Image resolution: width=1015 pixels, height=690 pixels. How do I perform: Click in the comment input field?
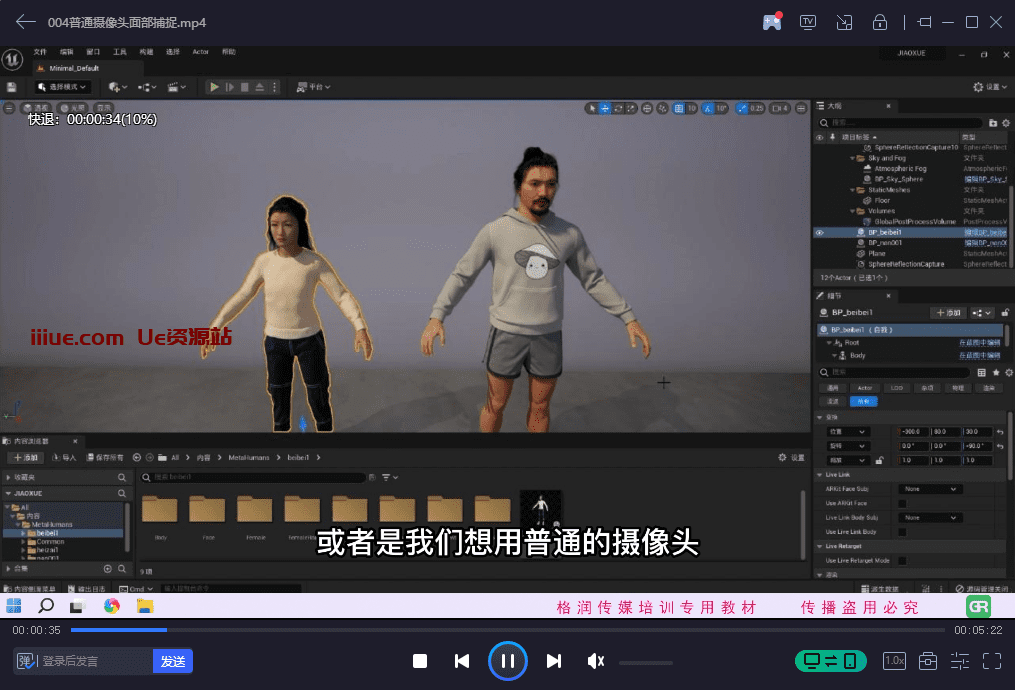[95, 661]
